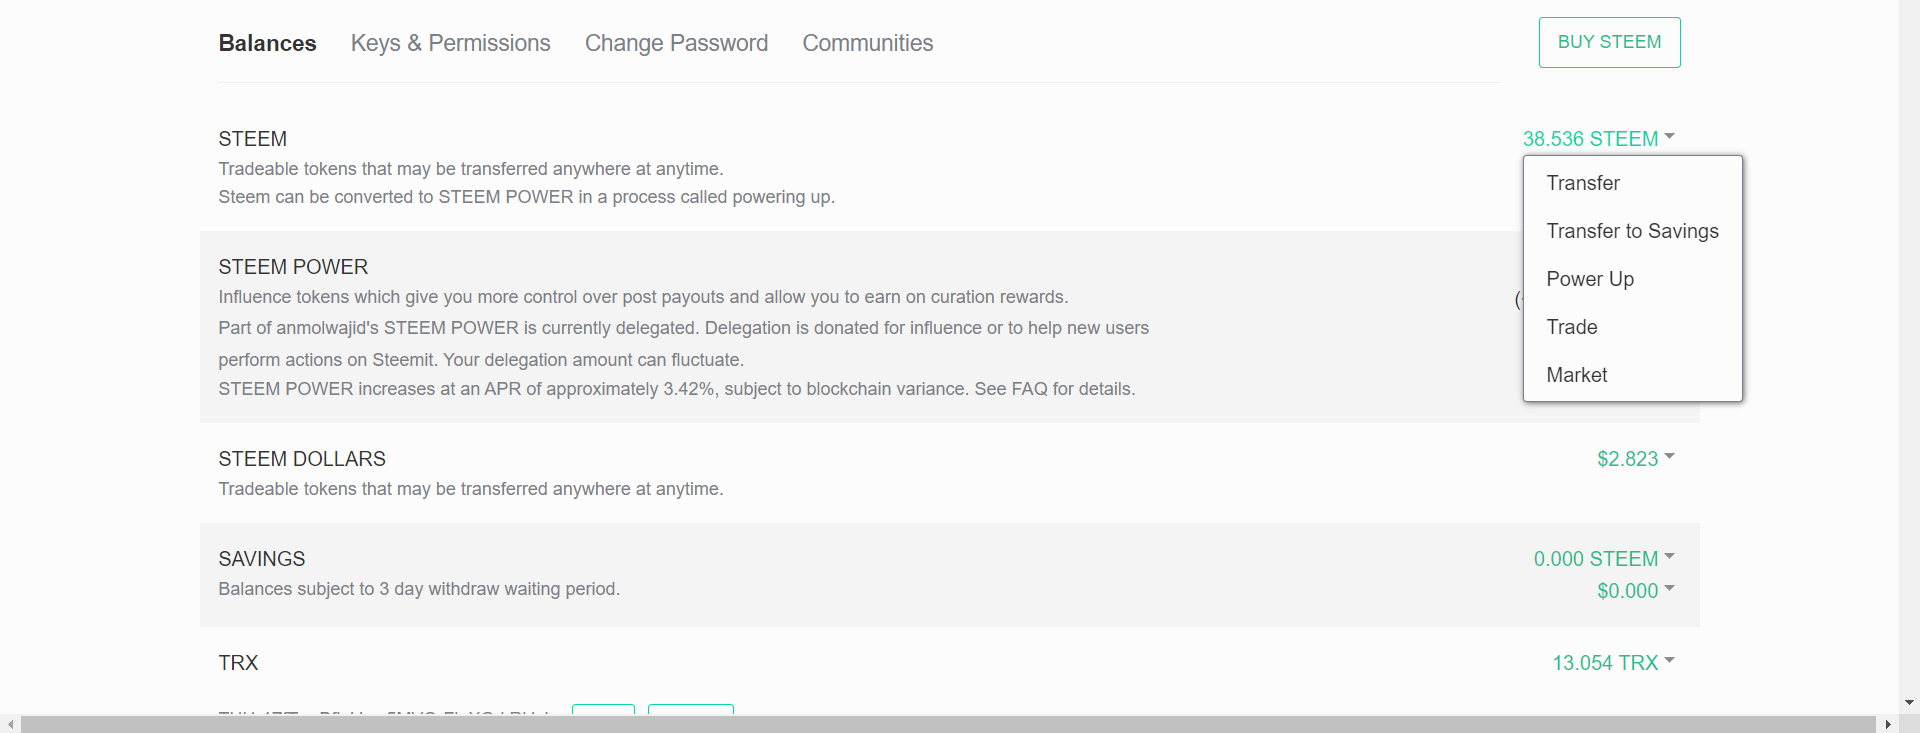Select Power Up in the dropdown menu
This screenshot has height=733, width=1920.
1589,279
